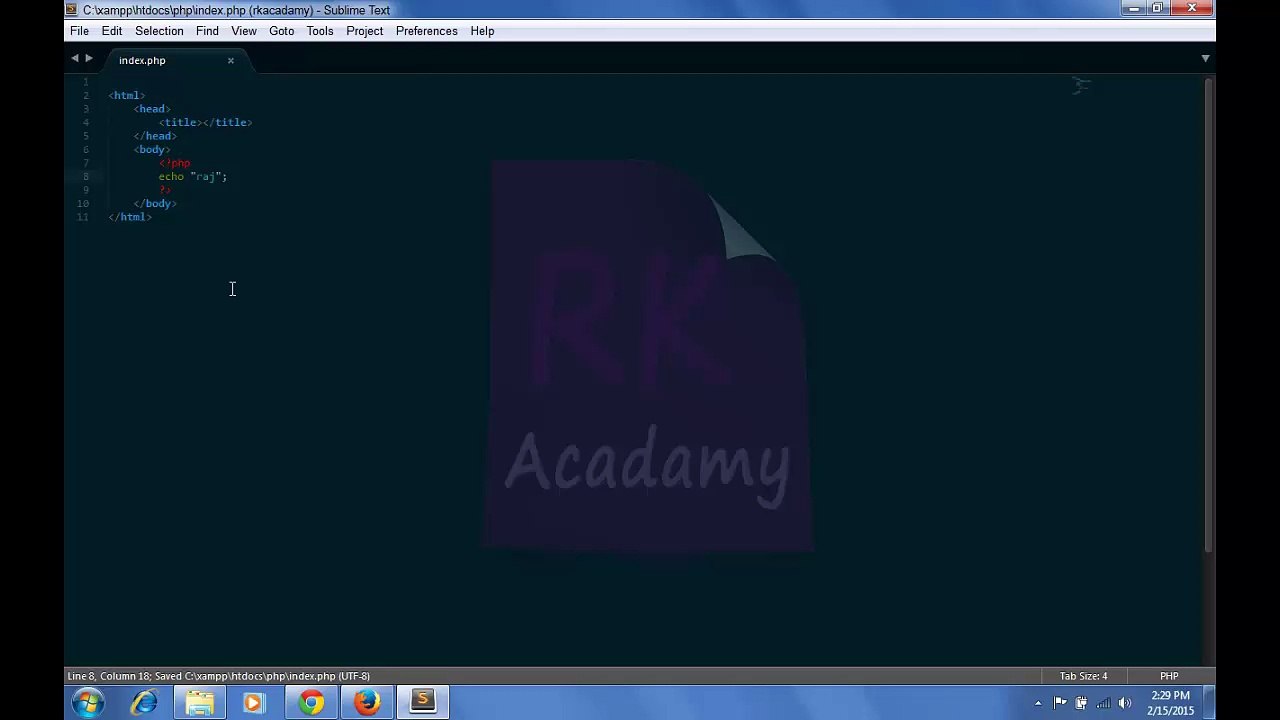
Task: Click the minimap code preview
Action: (1081, 86)
